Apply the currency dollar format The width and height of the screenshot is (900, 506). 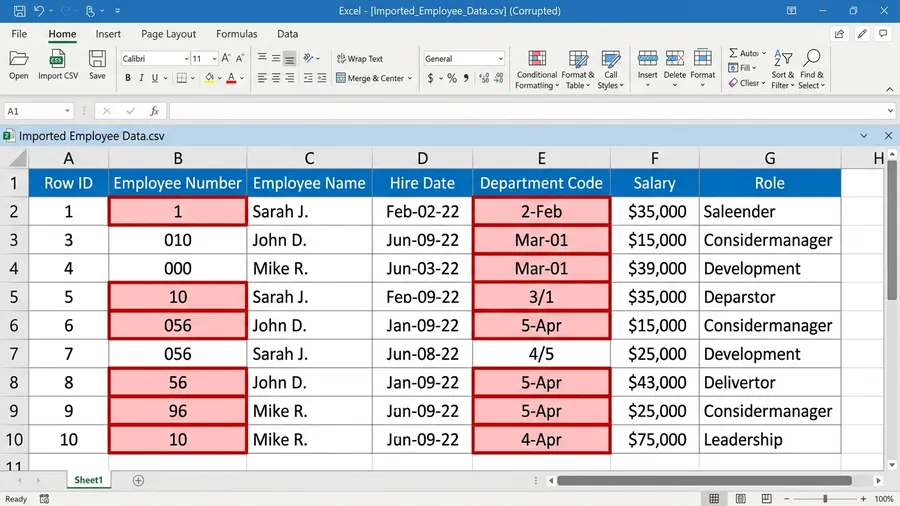tap(430, 78)
